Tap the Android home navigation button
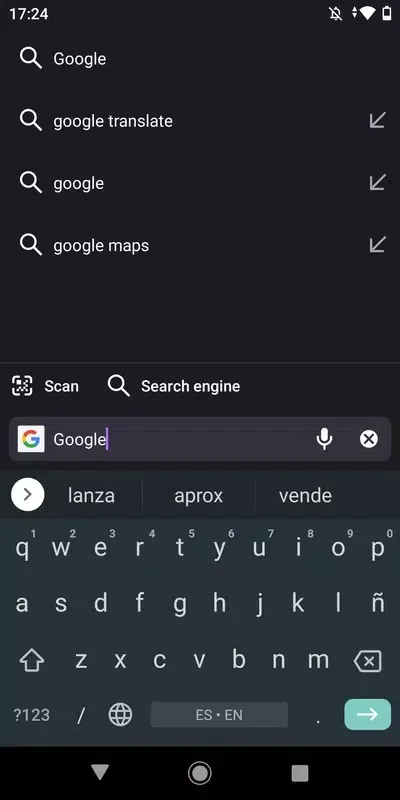Viewport: 400px width, 800px height. pyautogui.click(x=199, y=773)
